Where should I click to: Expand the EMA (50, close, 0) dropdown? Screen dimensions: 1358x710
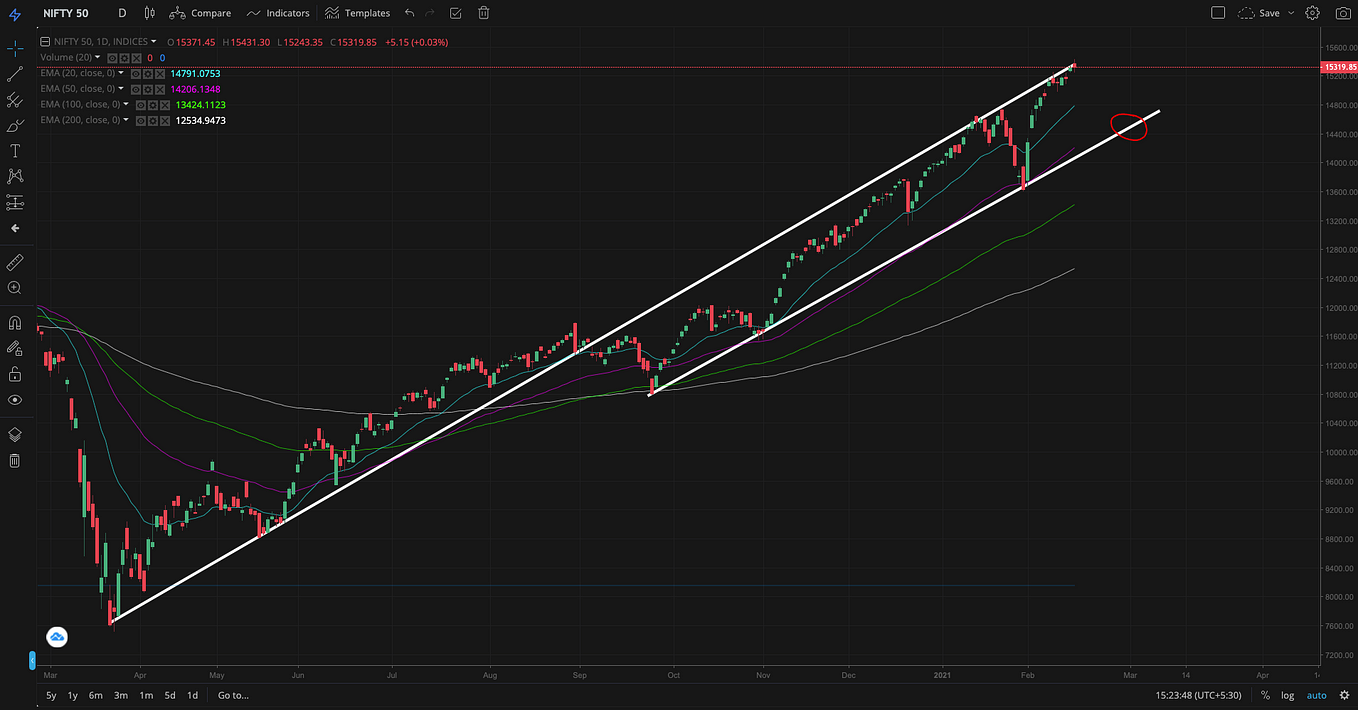121,88
